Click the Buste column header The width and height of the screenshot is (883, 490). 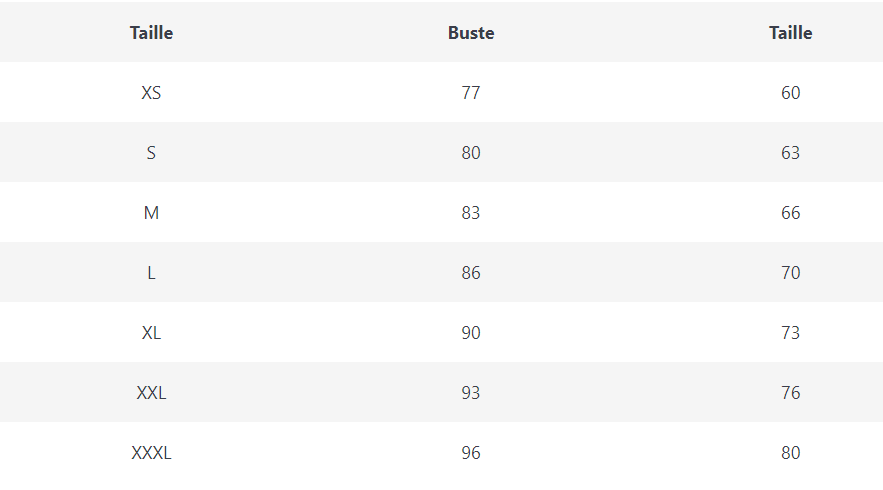[471, 33]
